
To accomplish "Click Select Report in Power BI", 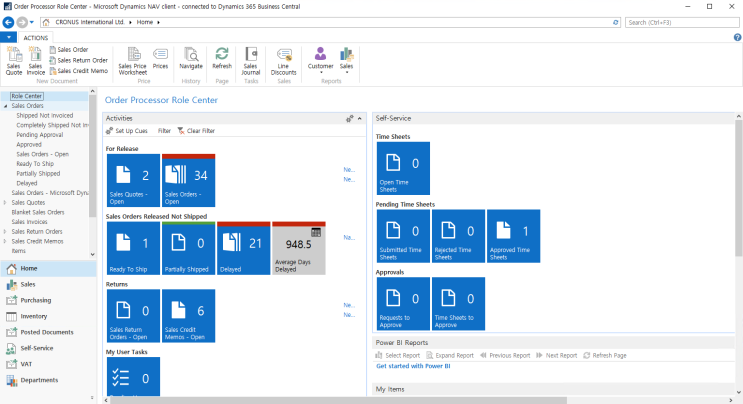I will click(398, 355).
